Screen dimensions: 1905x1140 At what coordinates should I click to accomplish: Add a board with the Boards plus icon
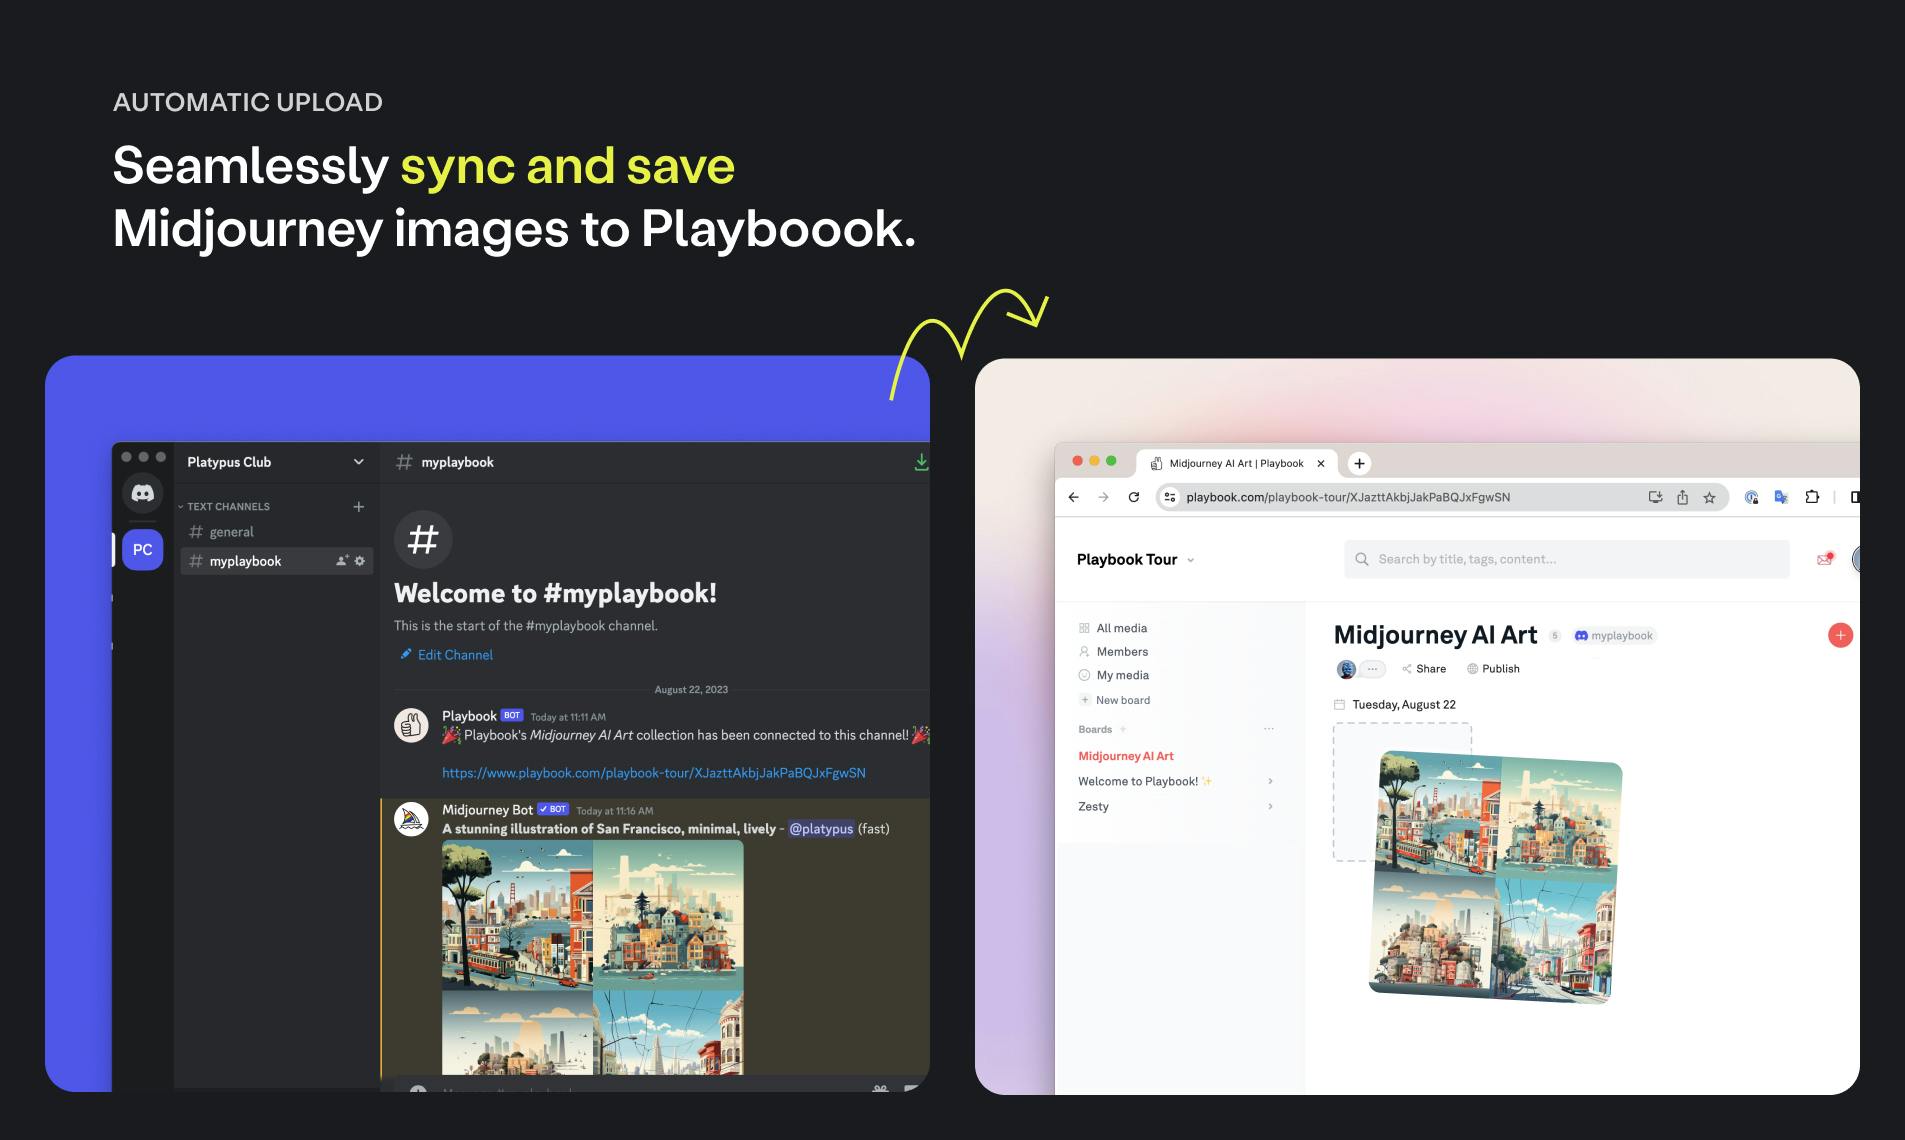pyautogui.click(x=1123, y=729)
